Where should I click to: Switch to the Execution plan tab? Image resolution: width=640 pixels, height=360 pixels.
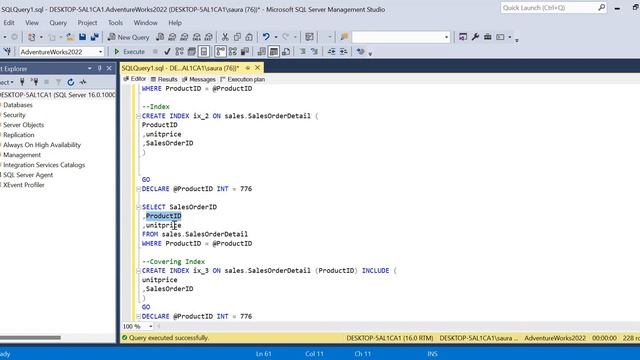[x=242, y=79]
